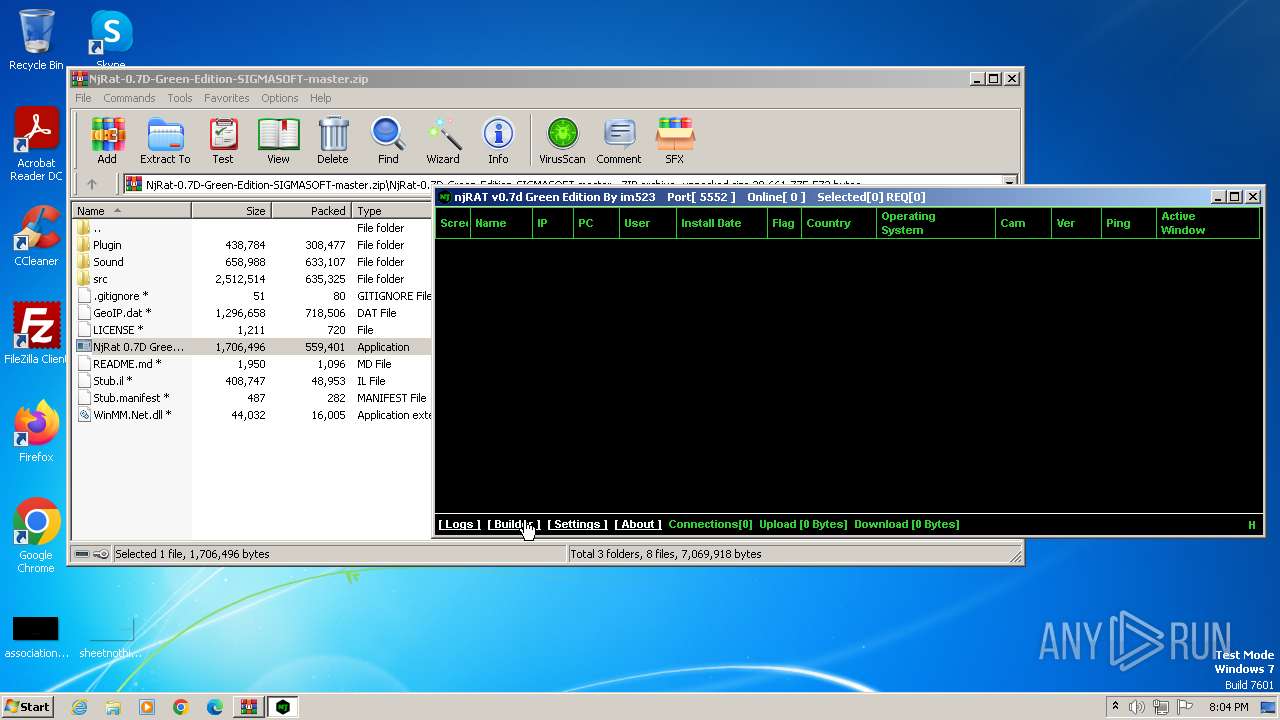Sort files by Name column header
This screenshot has height=720, width=1280.
[x=131, y=211]
